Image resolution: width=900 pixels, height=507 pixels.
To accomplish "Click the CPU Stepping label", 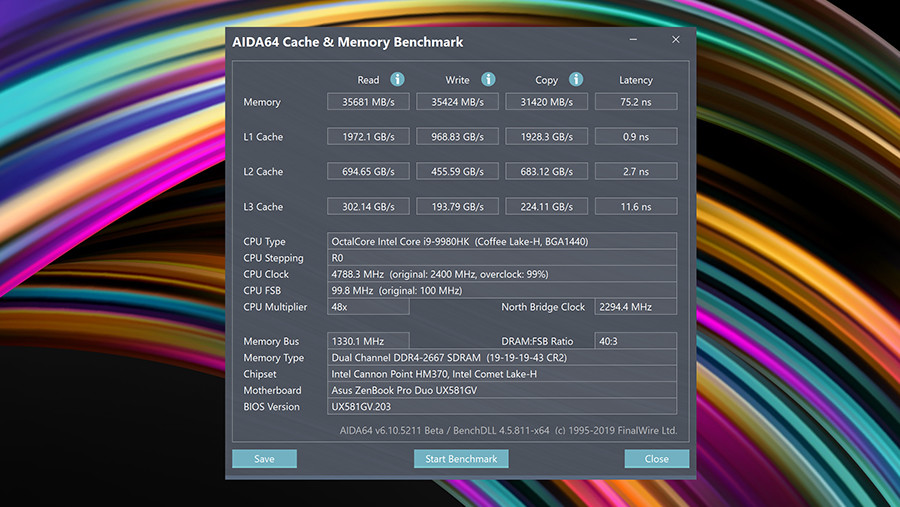I will click(273, 258).
